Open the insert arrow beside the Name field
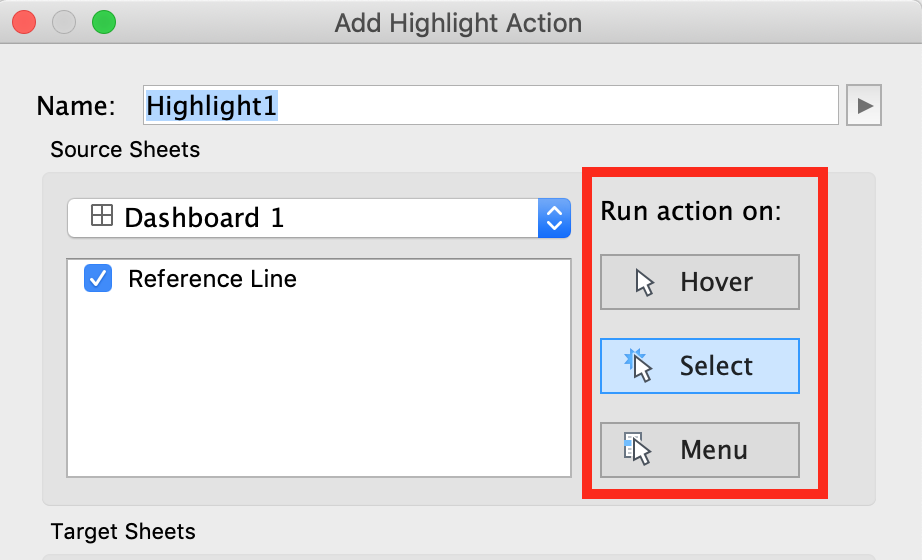 [864, 106]
